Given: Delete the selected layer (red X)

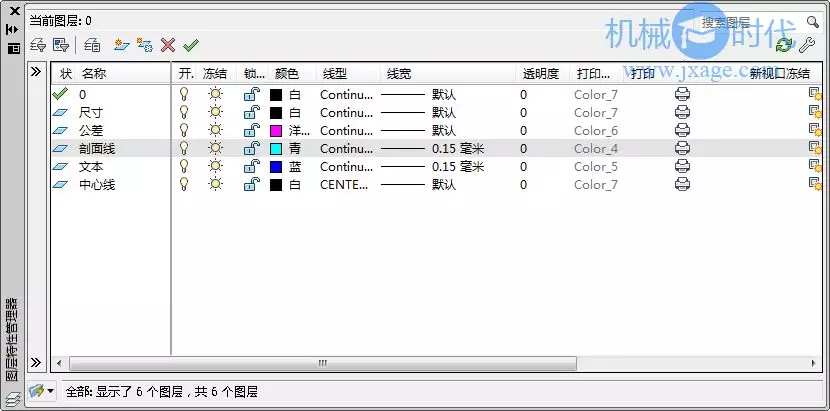Looking at the screenshot, I should pos(168,46).
